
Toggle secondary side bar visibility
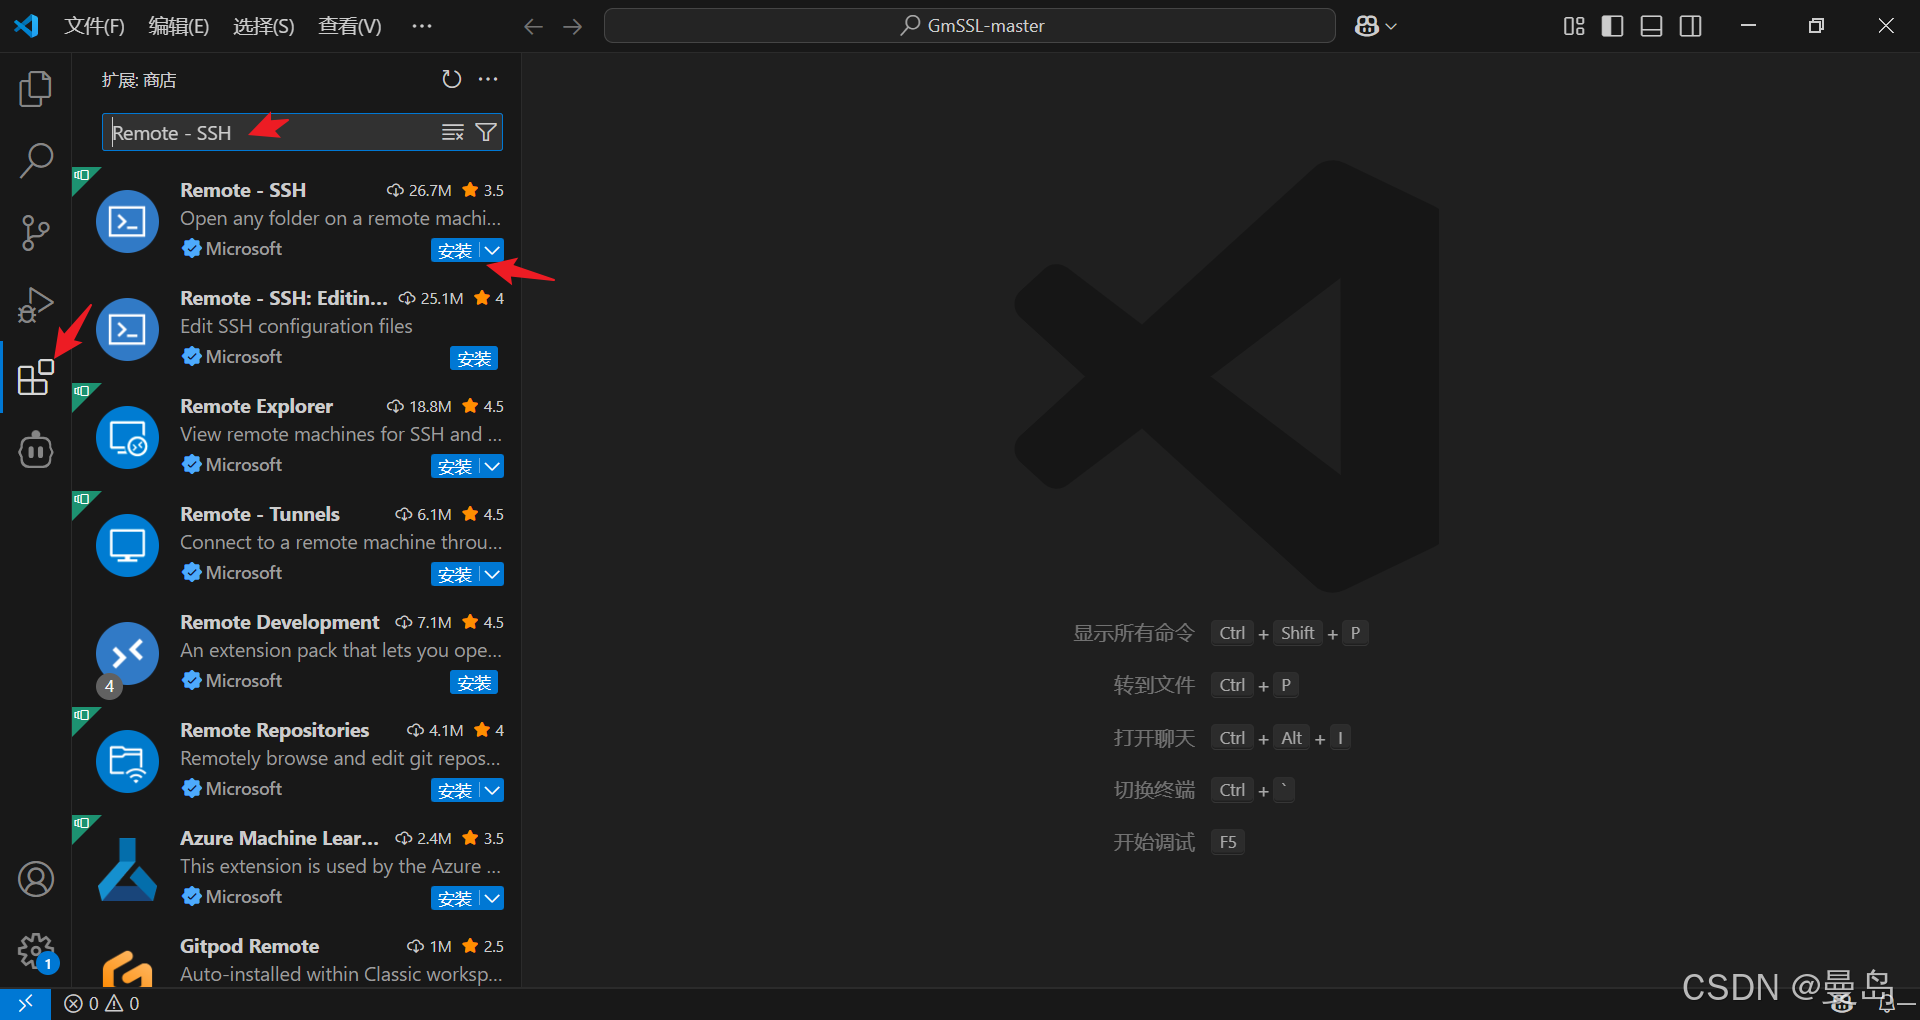pyautogui.click(x=1690, y=27)
